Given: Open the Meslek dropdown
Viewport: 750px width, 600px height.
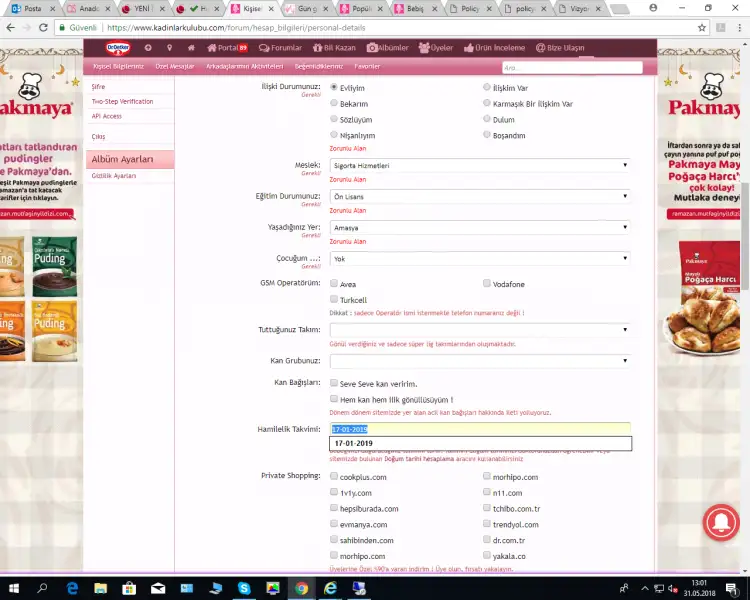Looking at the screenshot, I should (x=479, y=165).
